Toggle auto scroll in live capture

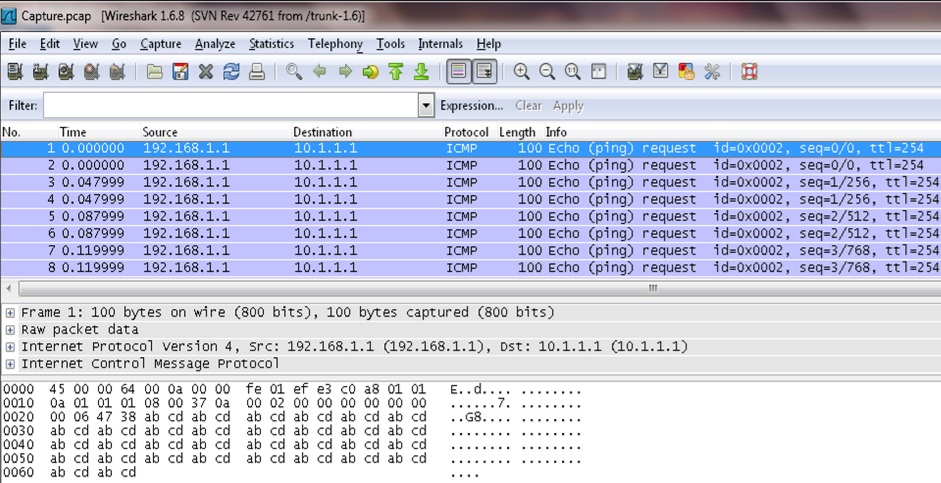click(484, 72)
